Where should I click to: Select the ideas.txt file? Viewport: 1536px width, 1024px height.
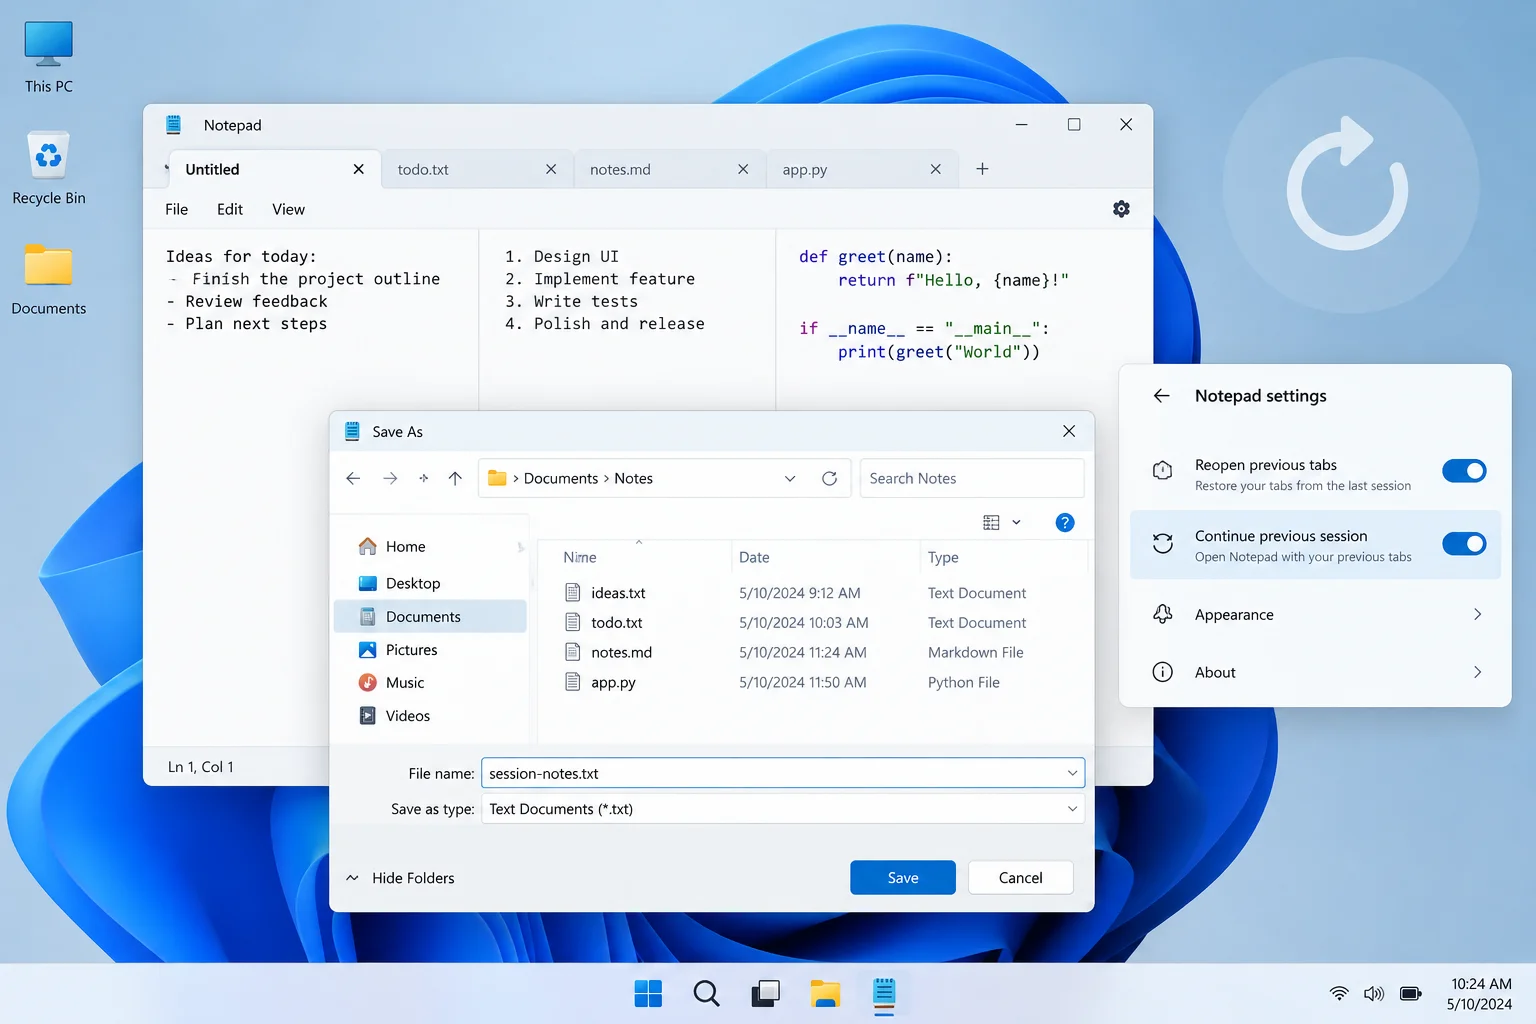[x=618, y=593]
